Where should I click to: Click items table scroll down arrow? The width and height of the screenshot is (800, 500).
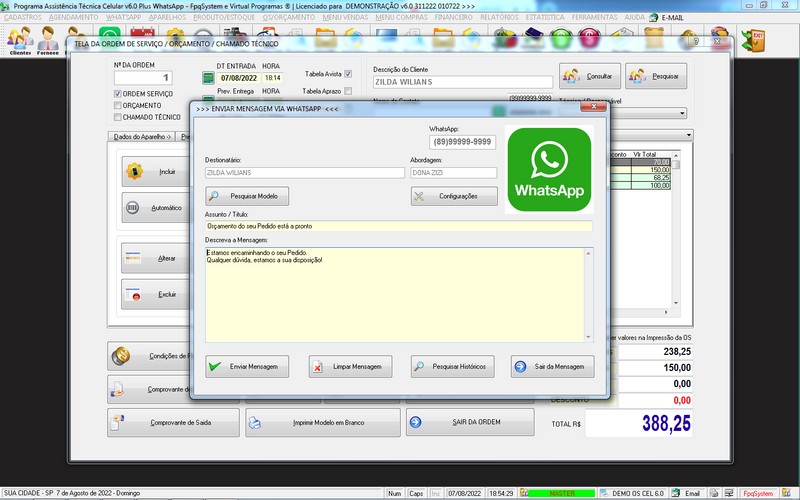(676, 303)
